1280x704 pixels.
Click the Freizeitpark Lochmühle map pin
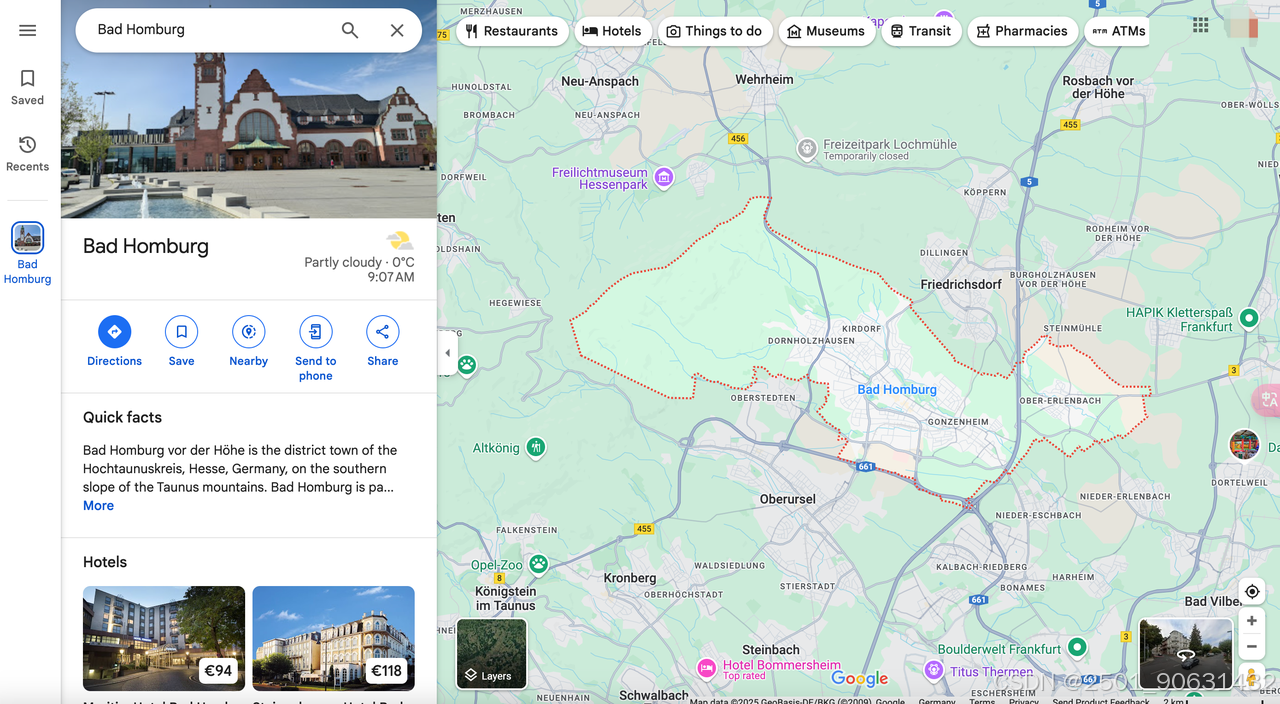click(x=807, y=149)
